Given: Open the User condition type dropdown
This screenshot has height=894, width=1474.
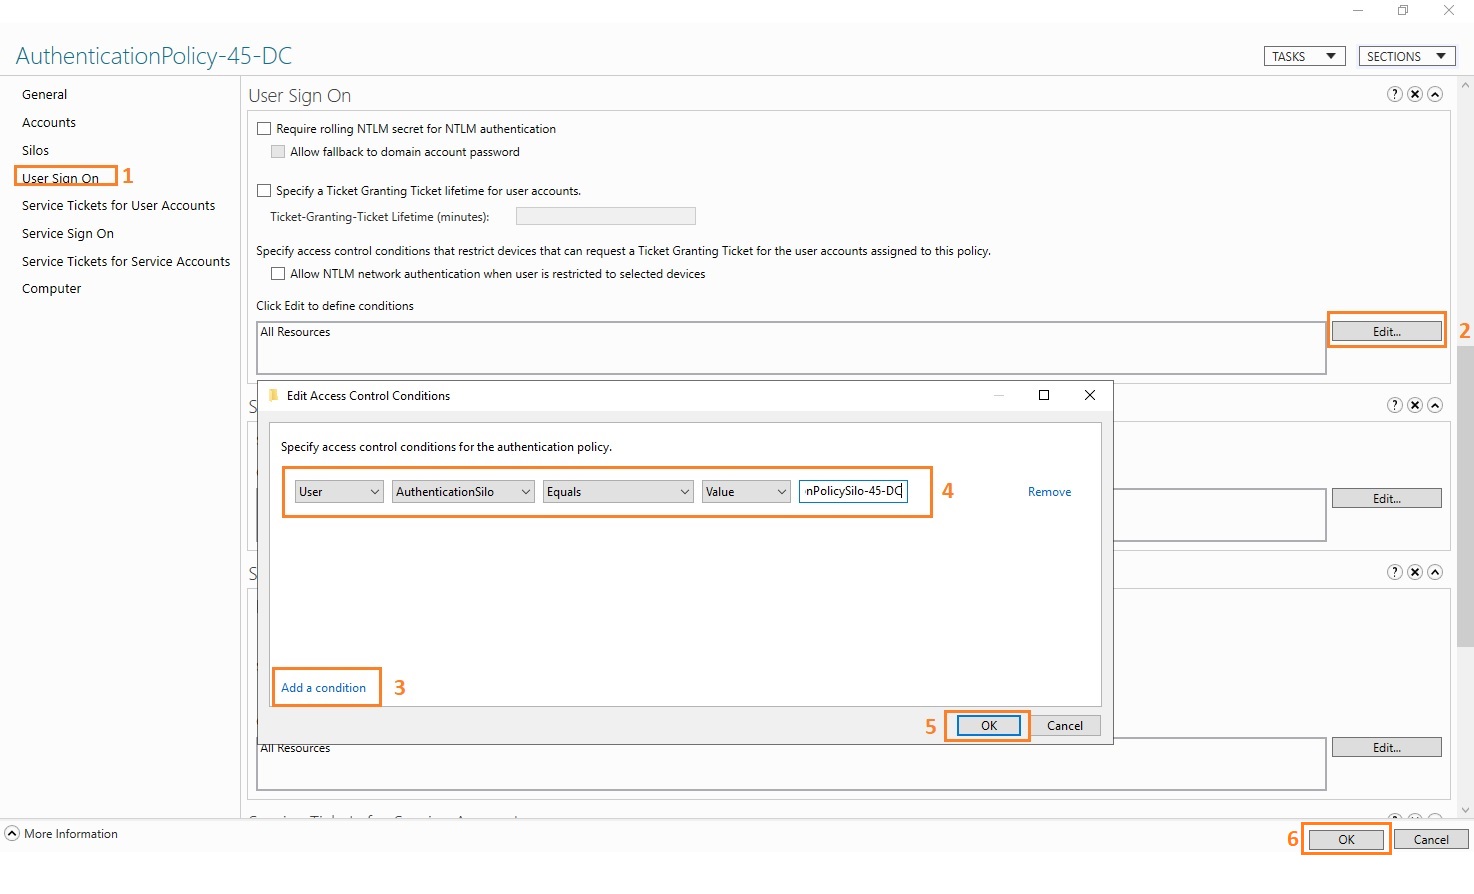Looking at the screenshot, I should click(338, 491).
